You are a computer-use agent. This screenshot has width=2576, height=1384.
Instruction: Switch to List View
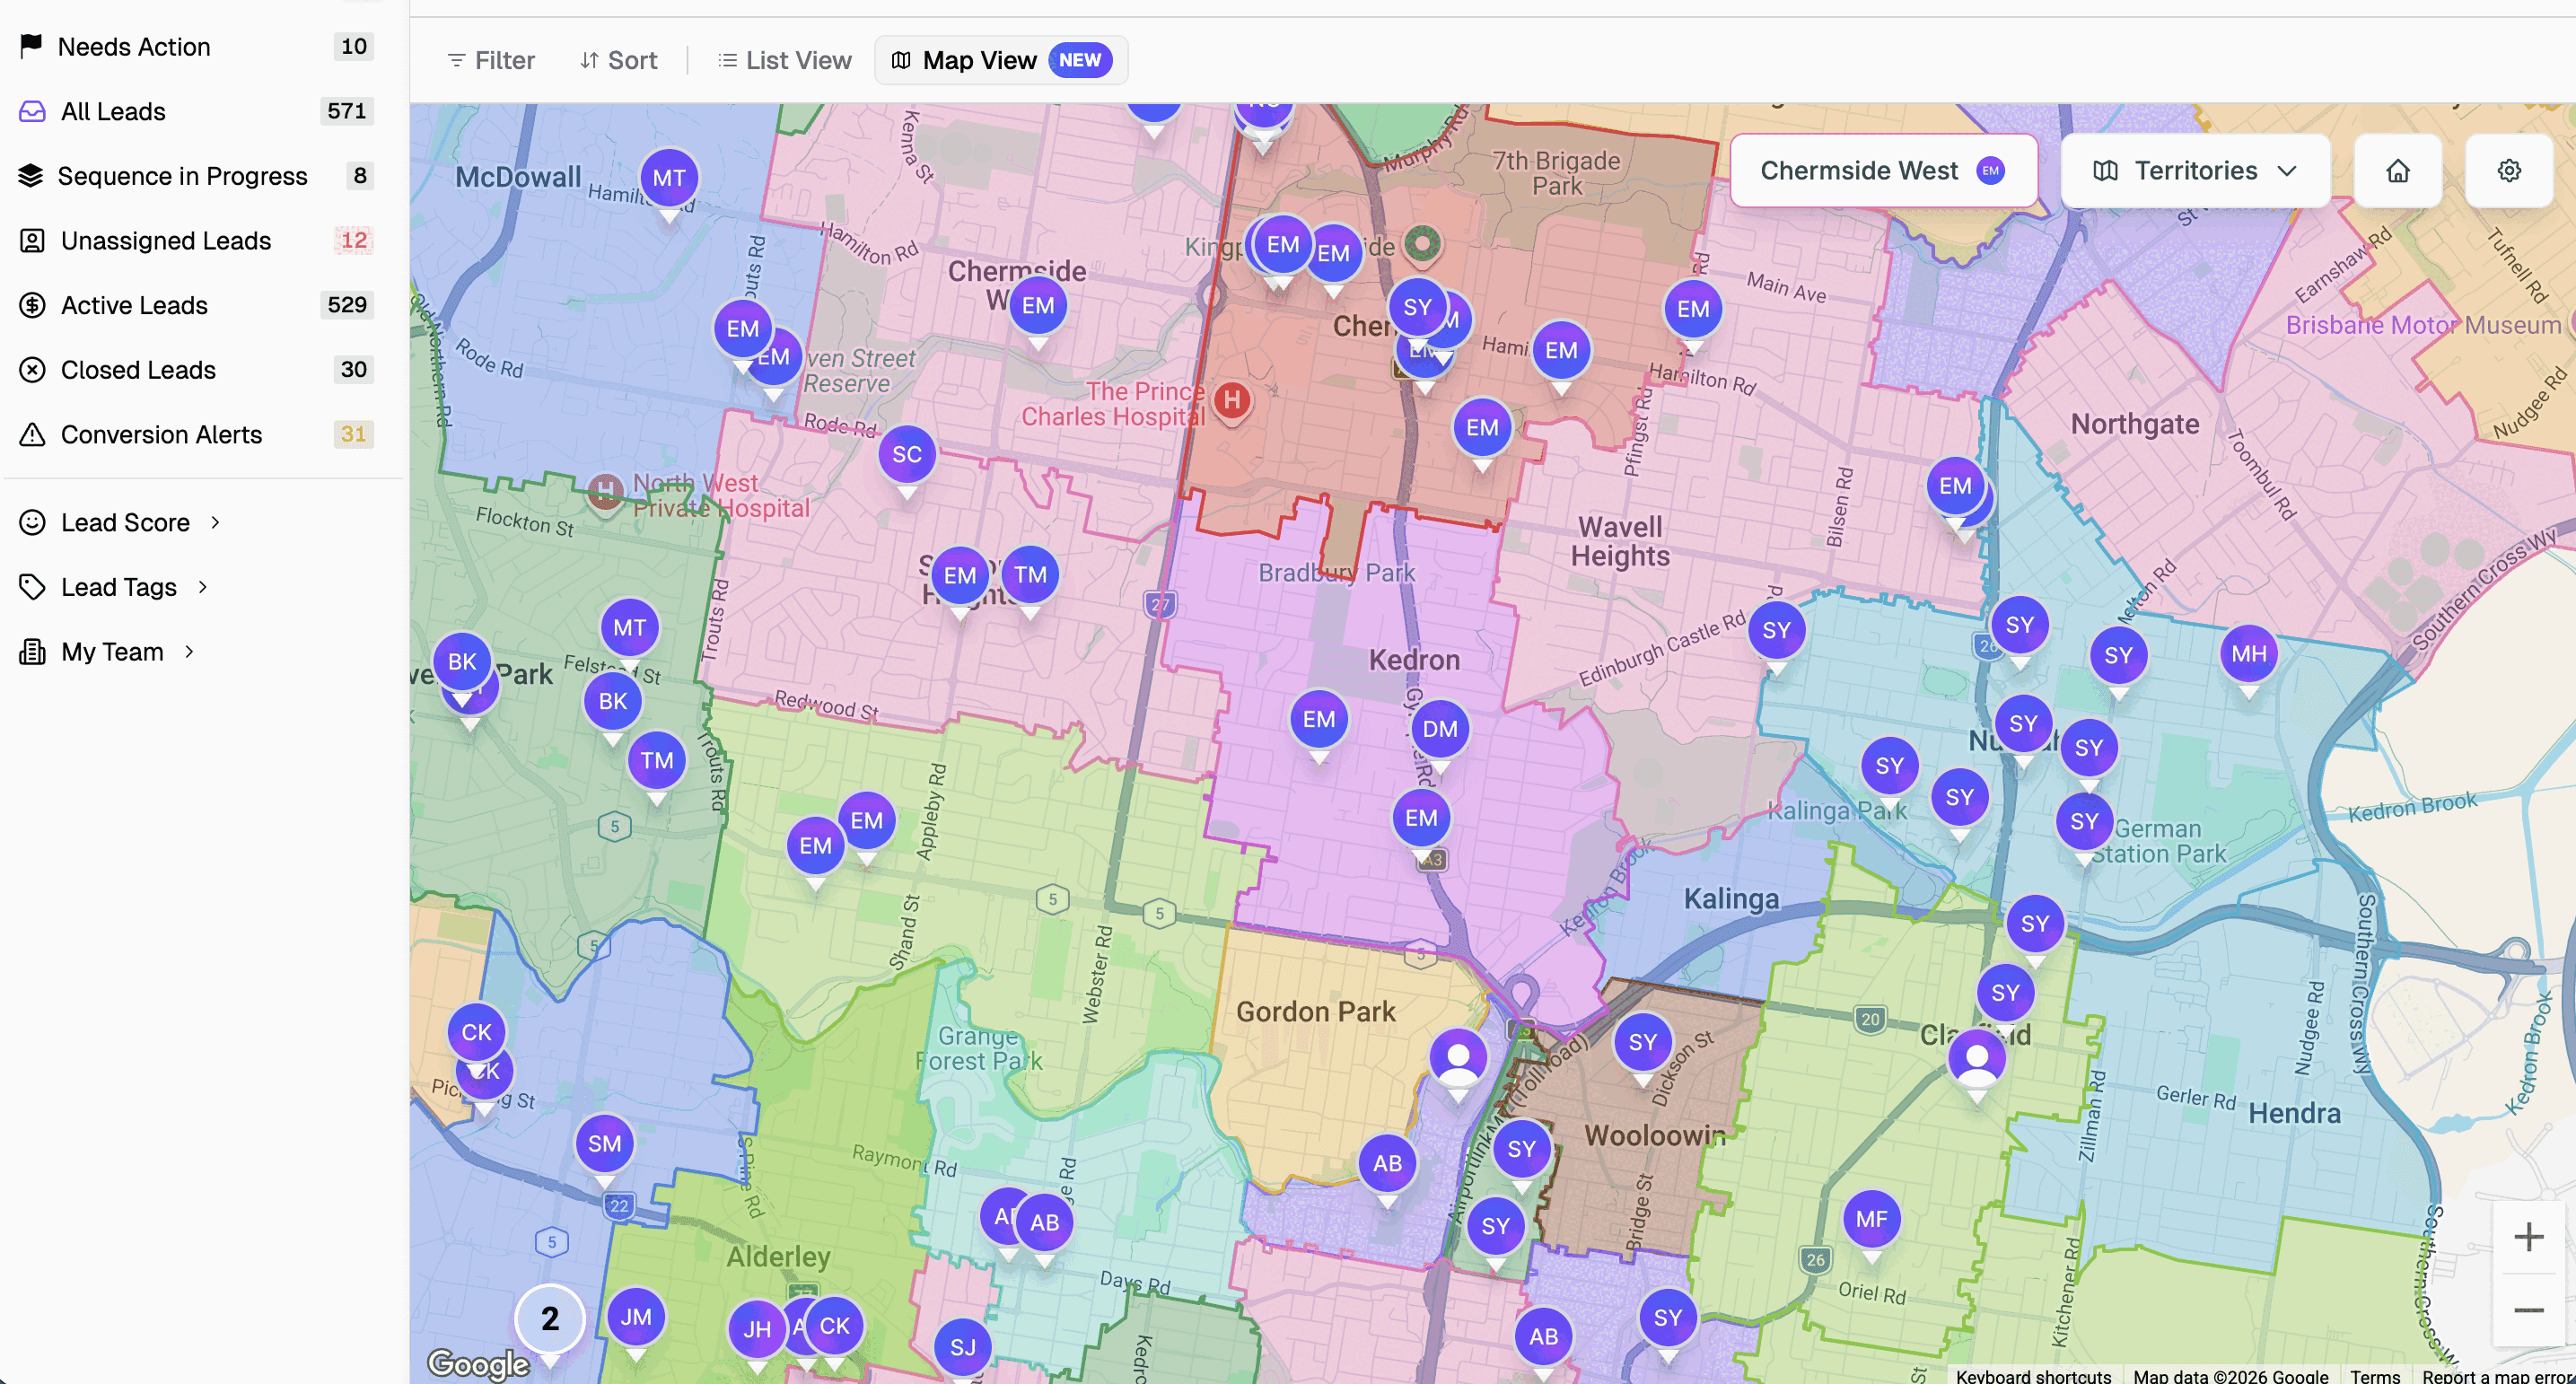click(x=785, y=60)
